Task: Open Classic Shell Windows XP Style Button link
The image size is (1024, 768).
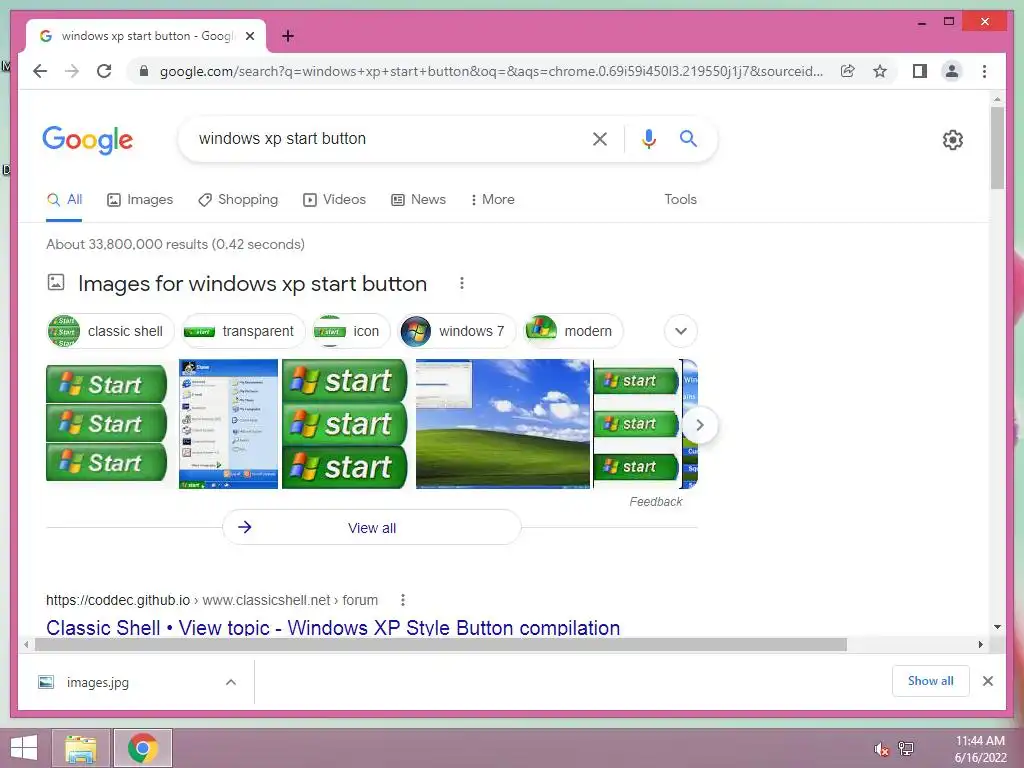Action: click(x=333, y=628)
